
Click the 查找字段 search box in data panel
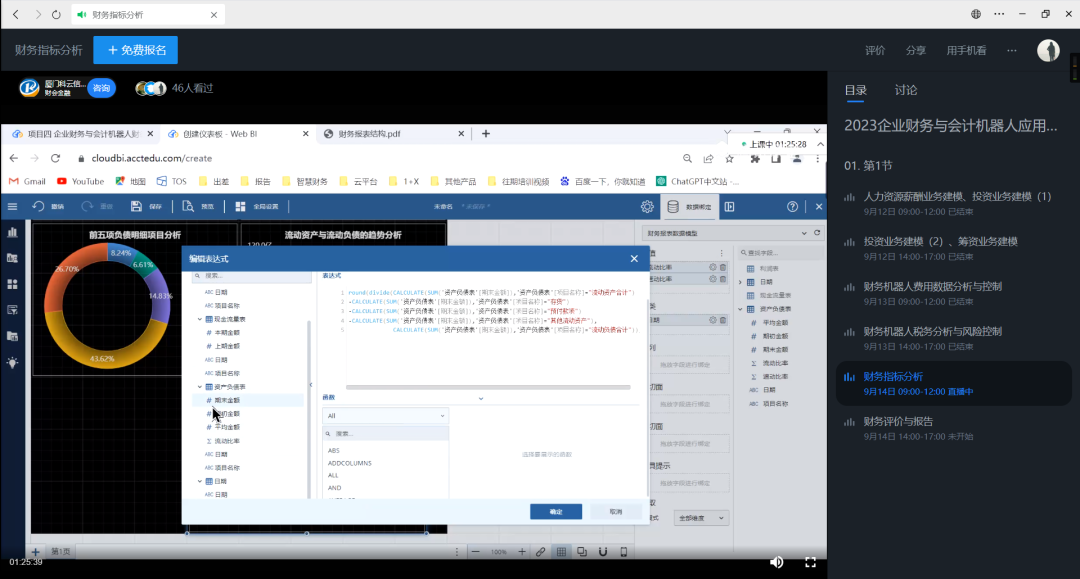pos(780,253)
